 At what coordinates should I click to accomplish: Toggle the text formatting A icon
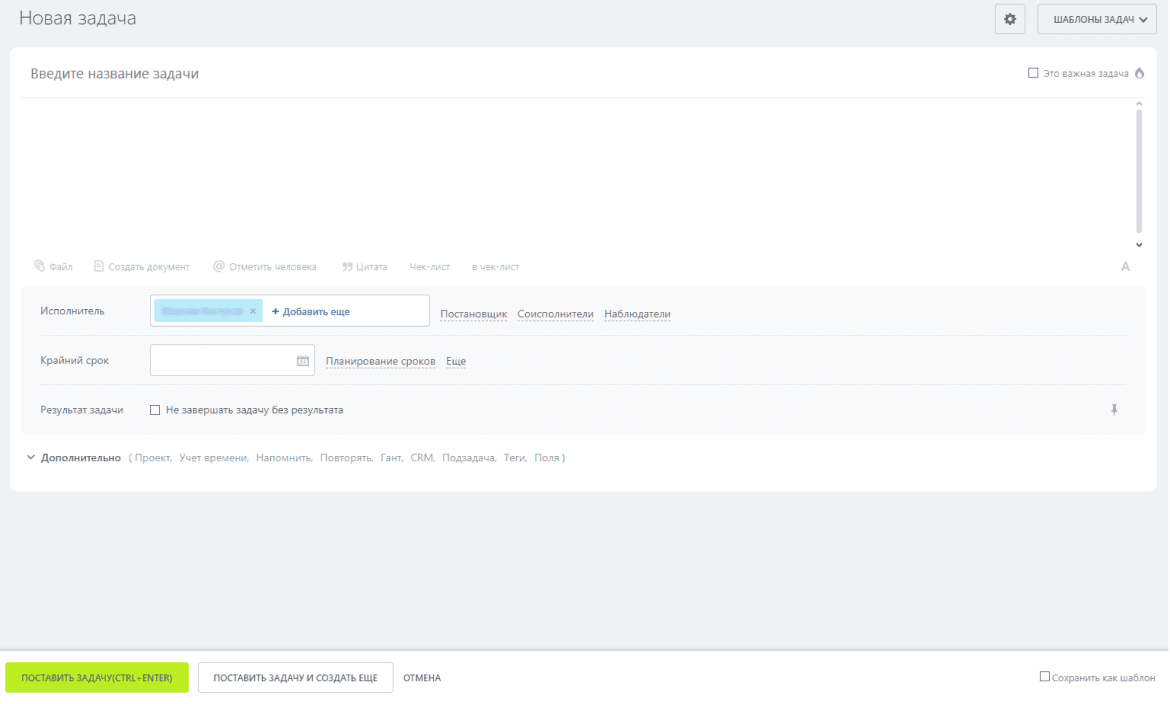[x=1125, y=267]
